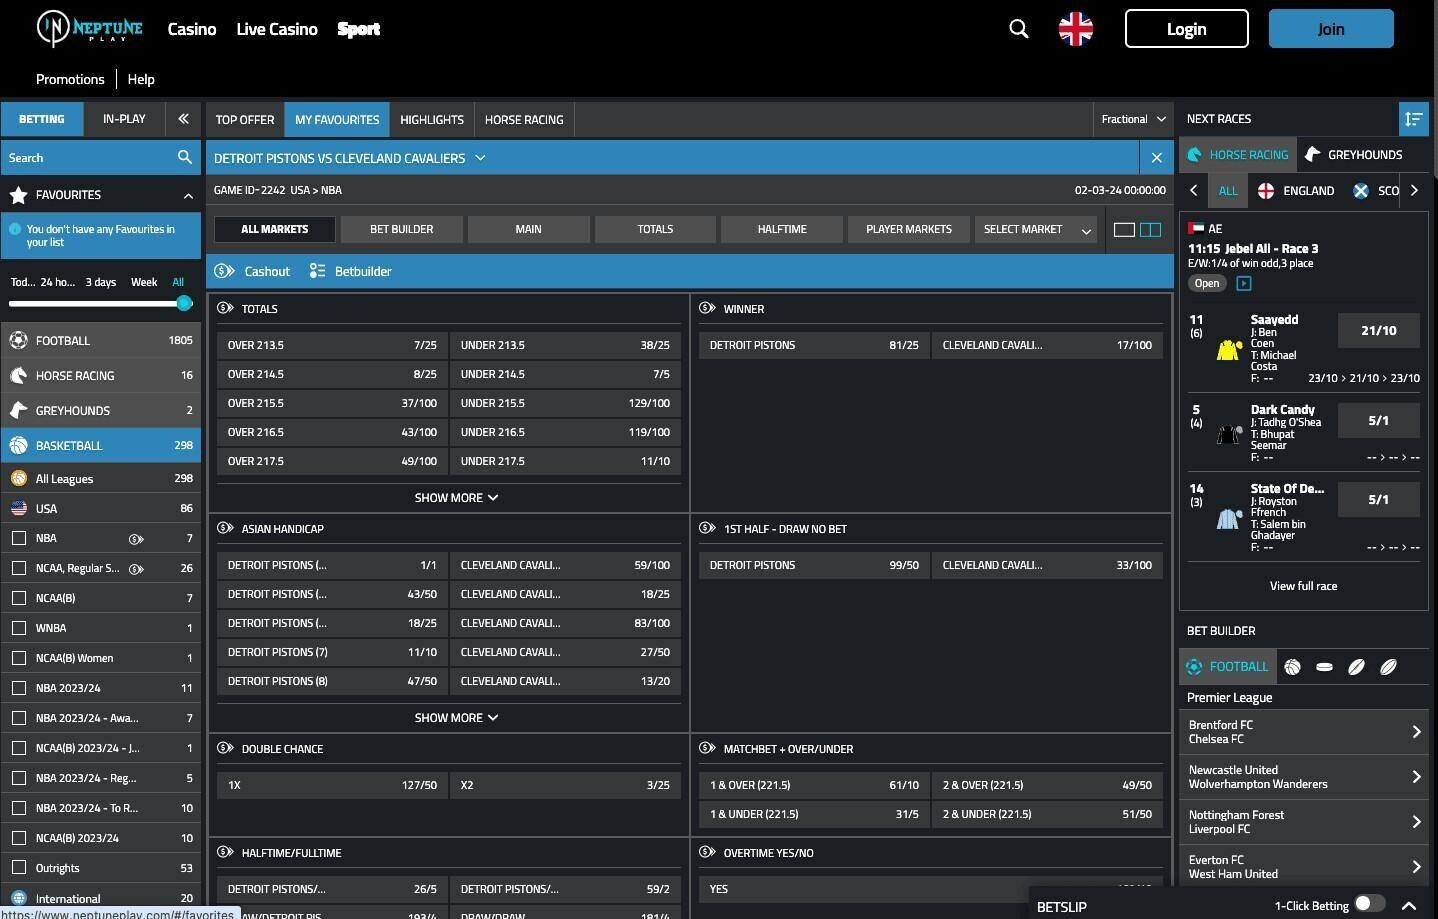Switch to two-column market layout icon
The height and width of the screenshot is (919, 1438).
1151,230
